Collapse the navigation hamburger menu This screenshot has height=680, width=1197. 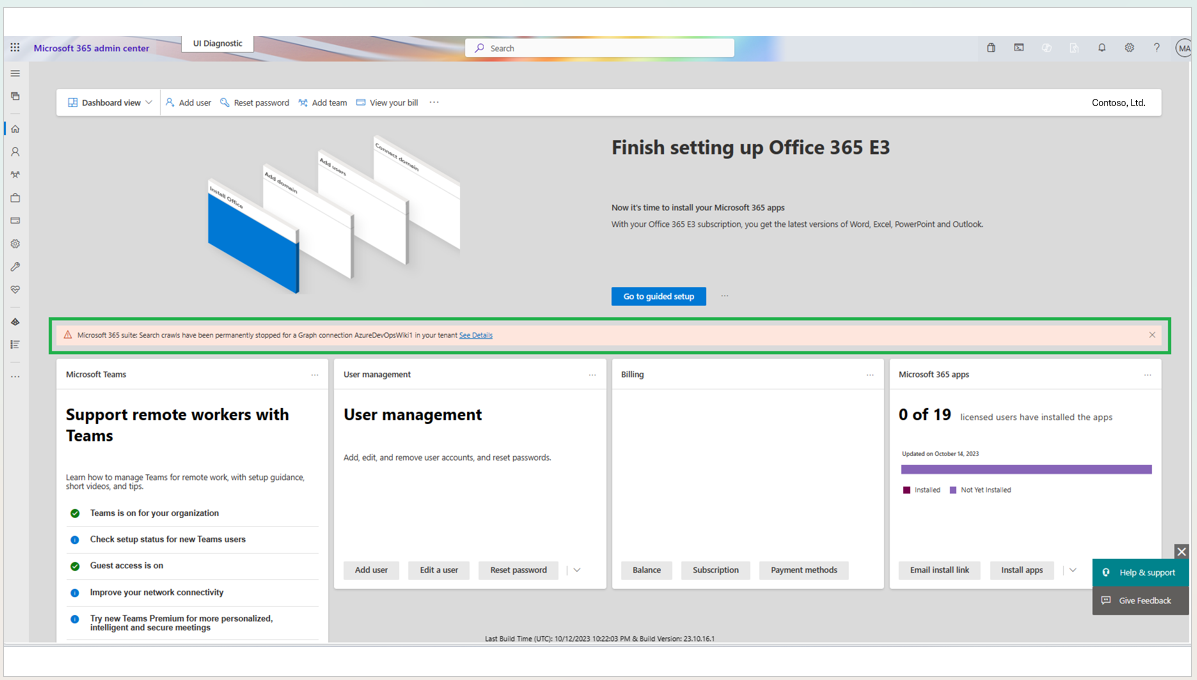15,73
